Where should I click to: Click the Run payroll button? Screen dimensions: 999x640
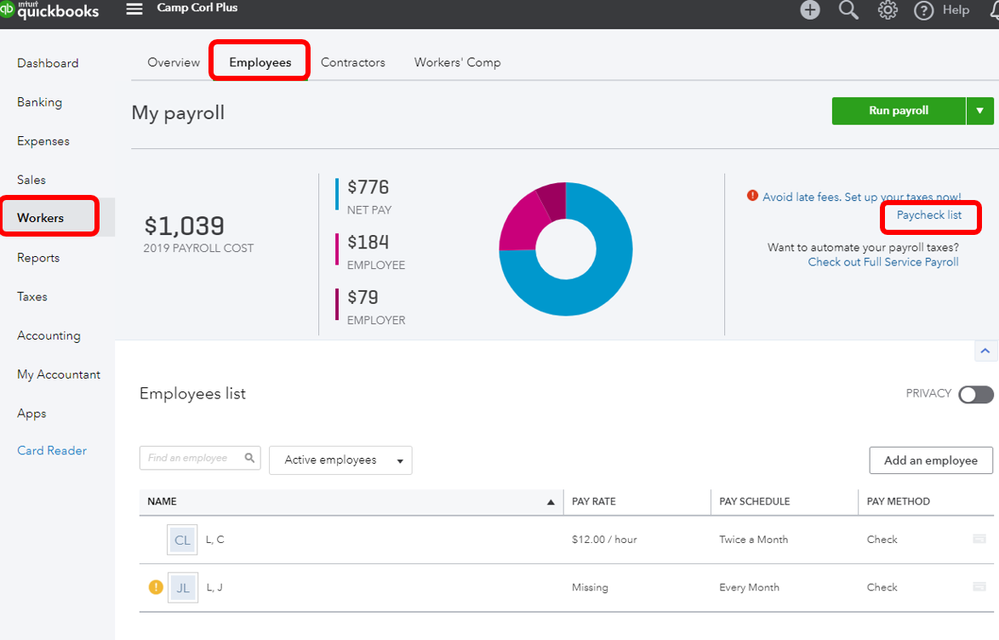pyautogui.click(x=898, y=111)
